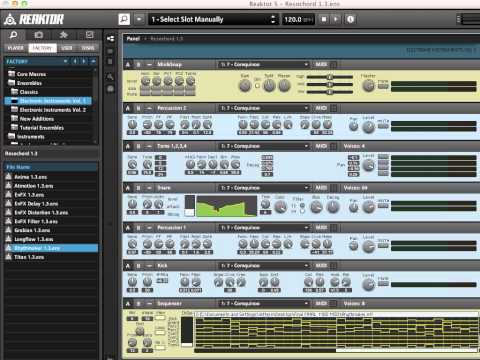Navigate back in the FACTORY browser

(x=75, y=61)
